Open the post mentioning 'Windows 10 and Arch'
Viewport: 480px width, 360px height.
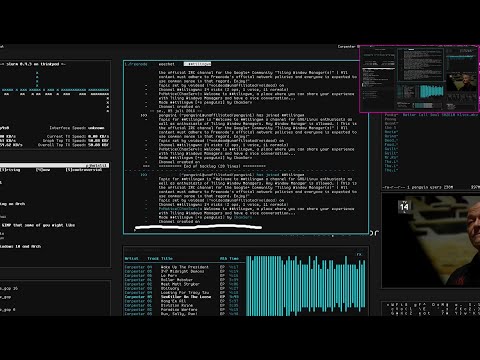coord(20,247)
